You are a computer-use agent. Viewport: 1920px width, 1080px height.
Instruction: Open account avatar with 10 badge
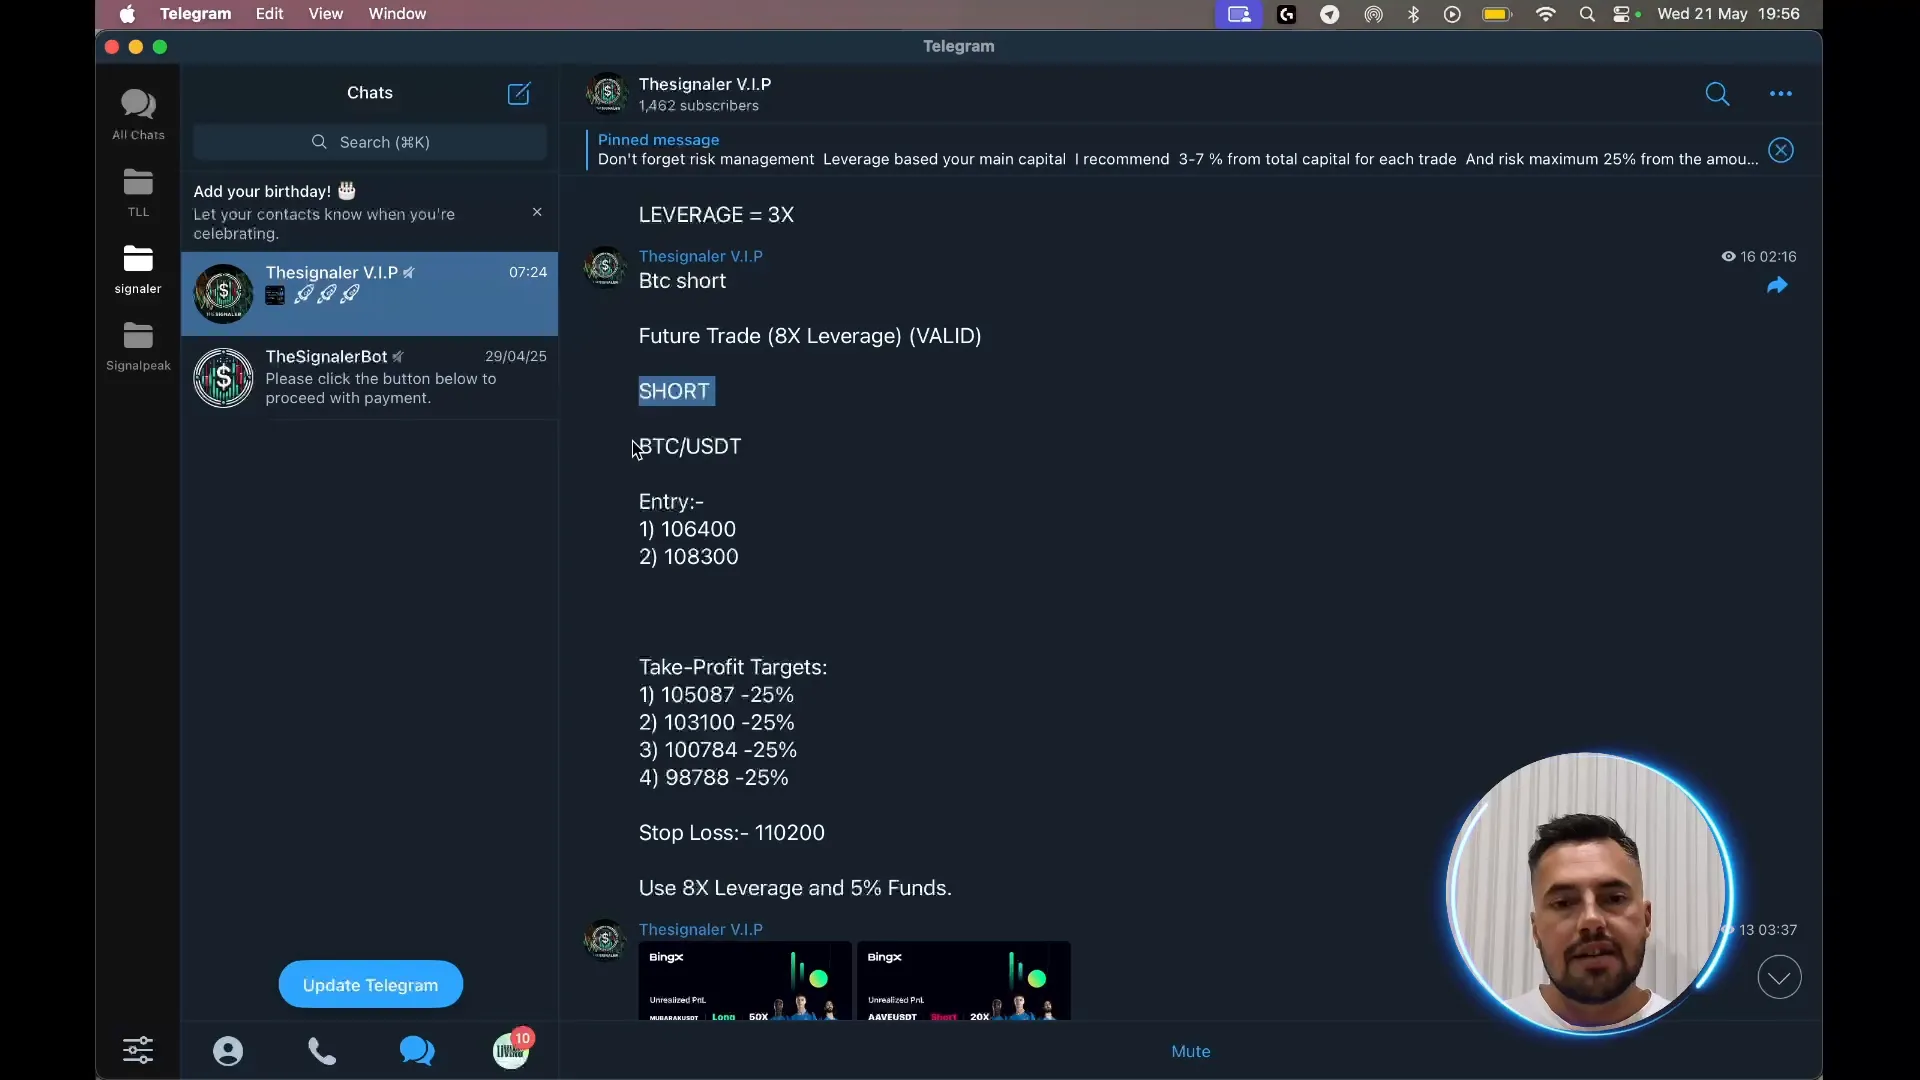click(512, 1049)
